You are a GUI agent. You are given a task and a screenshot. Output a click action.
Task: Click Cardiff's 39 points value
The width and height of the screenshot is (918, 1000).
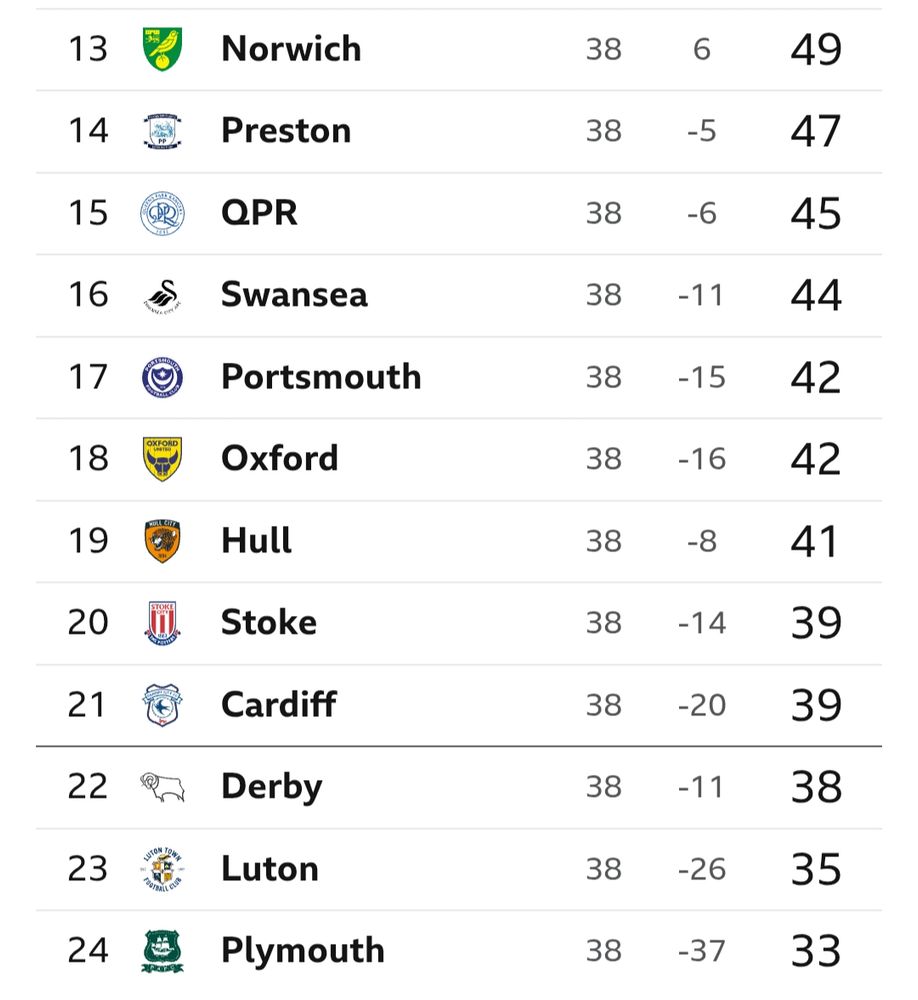tap(816, 705)
